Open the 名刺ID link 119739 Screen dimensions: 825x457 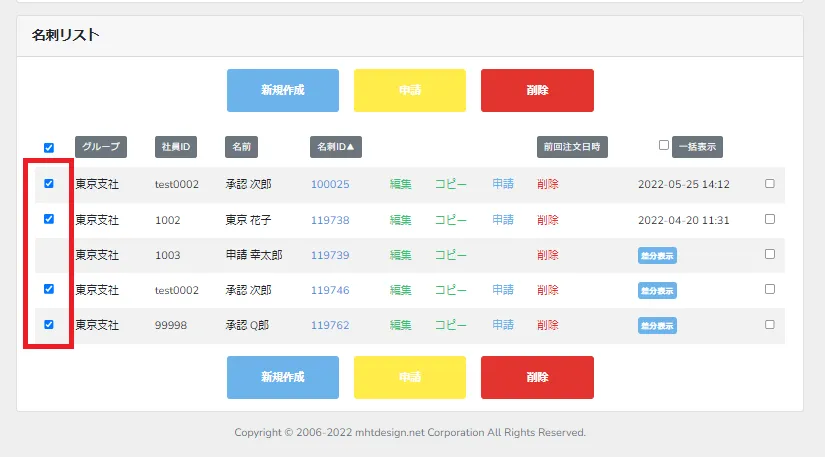[330, 256]
